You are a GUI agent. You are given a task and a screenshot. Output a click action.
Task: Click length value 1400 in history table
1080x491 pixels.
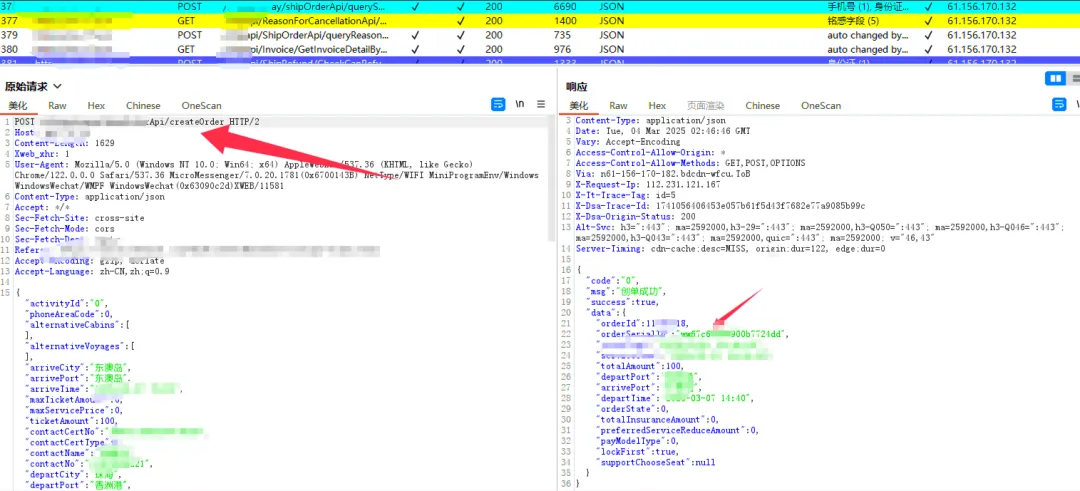coord(565,21)
